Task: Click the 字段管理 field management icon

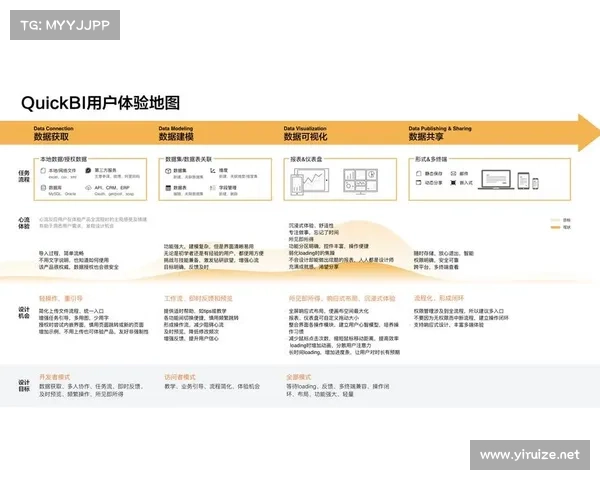Action: coord(213,188)
